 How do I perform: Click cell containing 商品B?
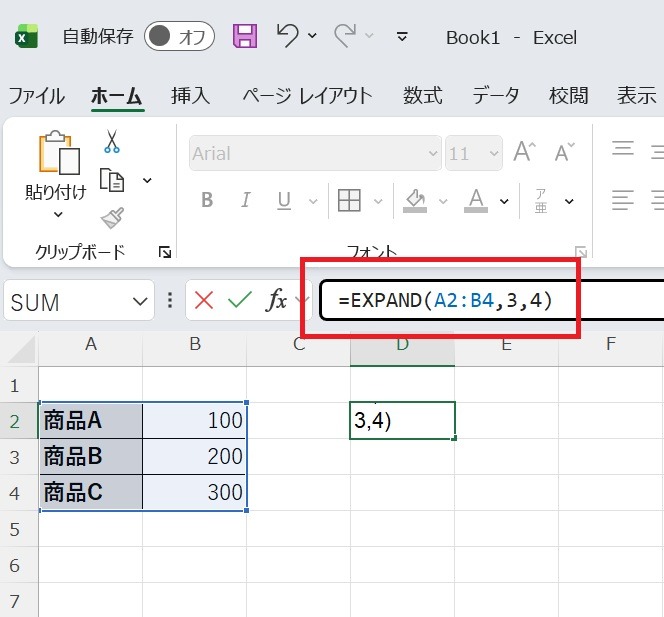click(x=91, y=457)
